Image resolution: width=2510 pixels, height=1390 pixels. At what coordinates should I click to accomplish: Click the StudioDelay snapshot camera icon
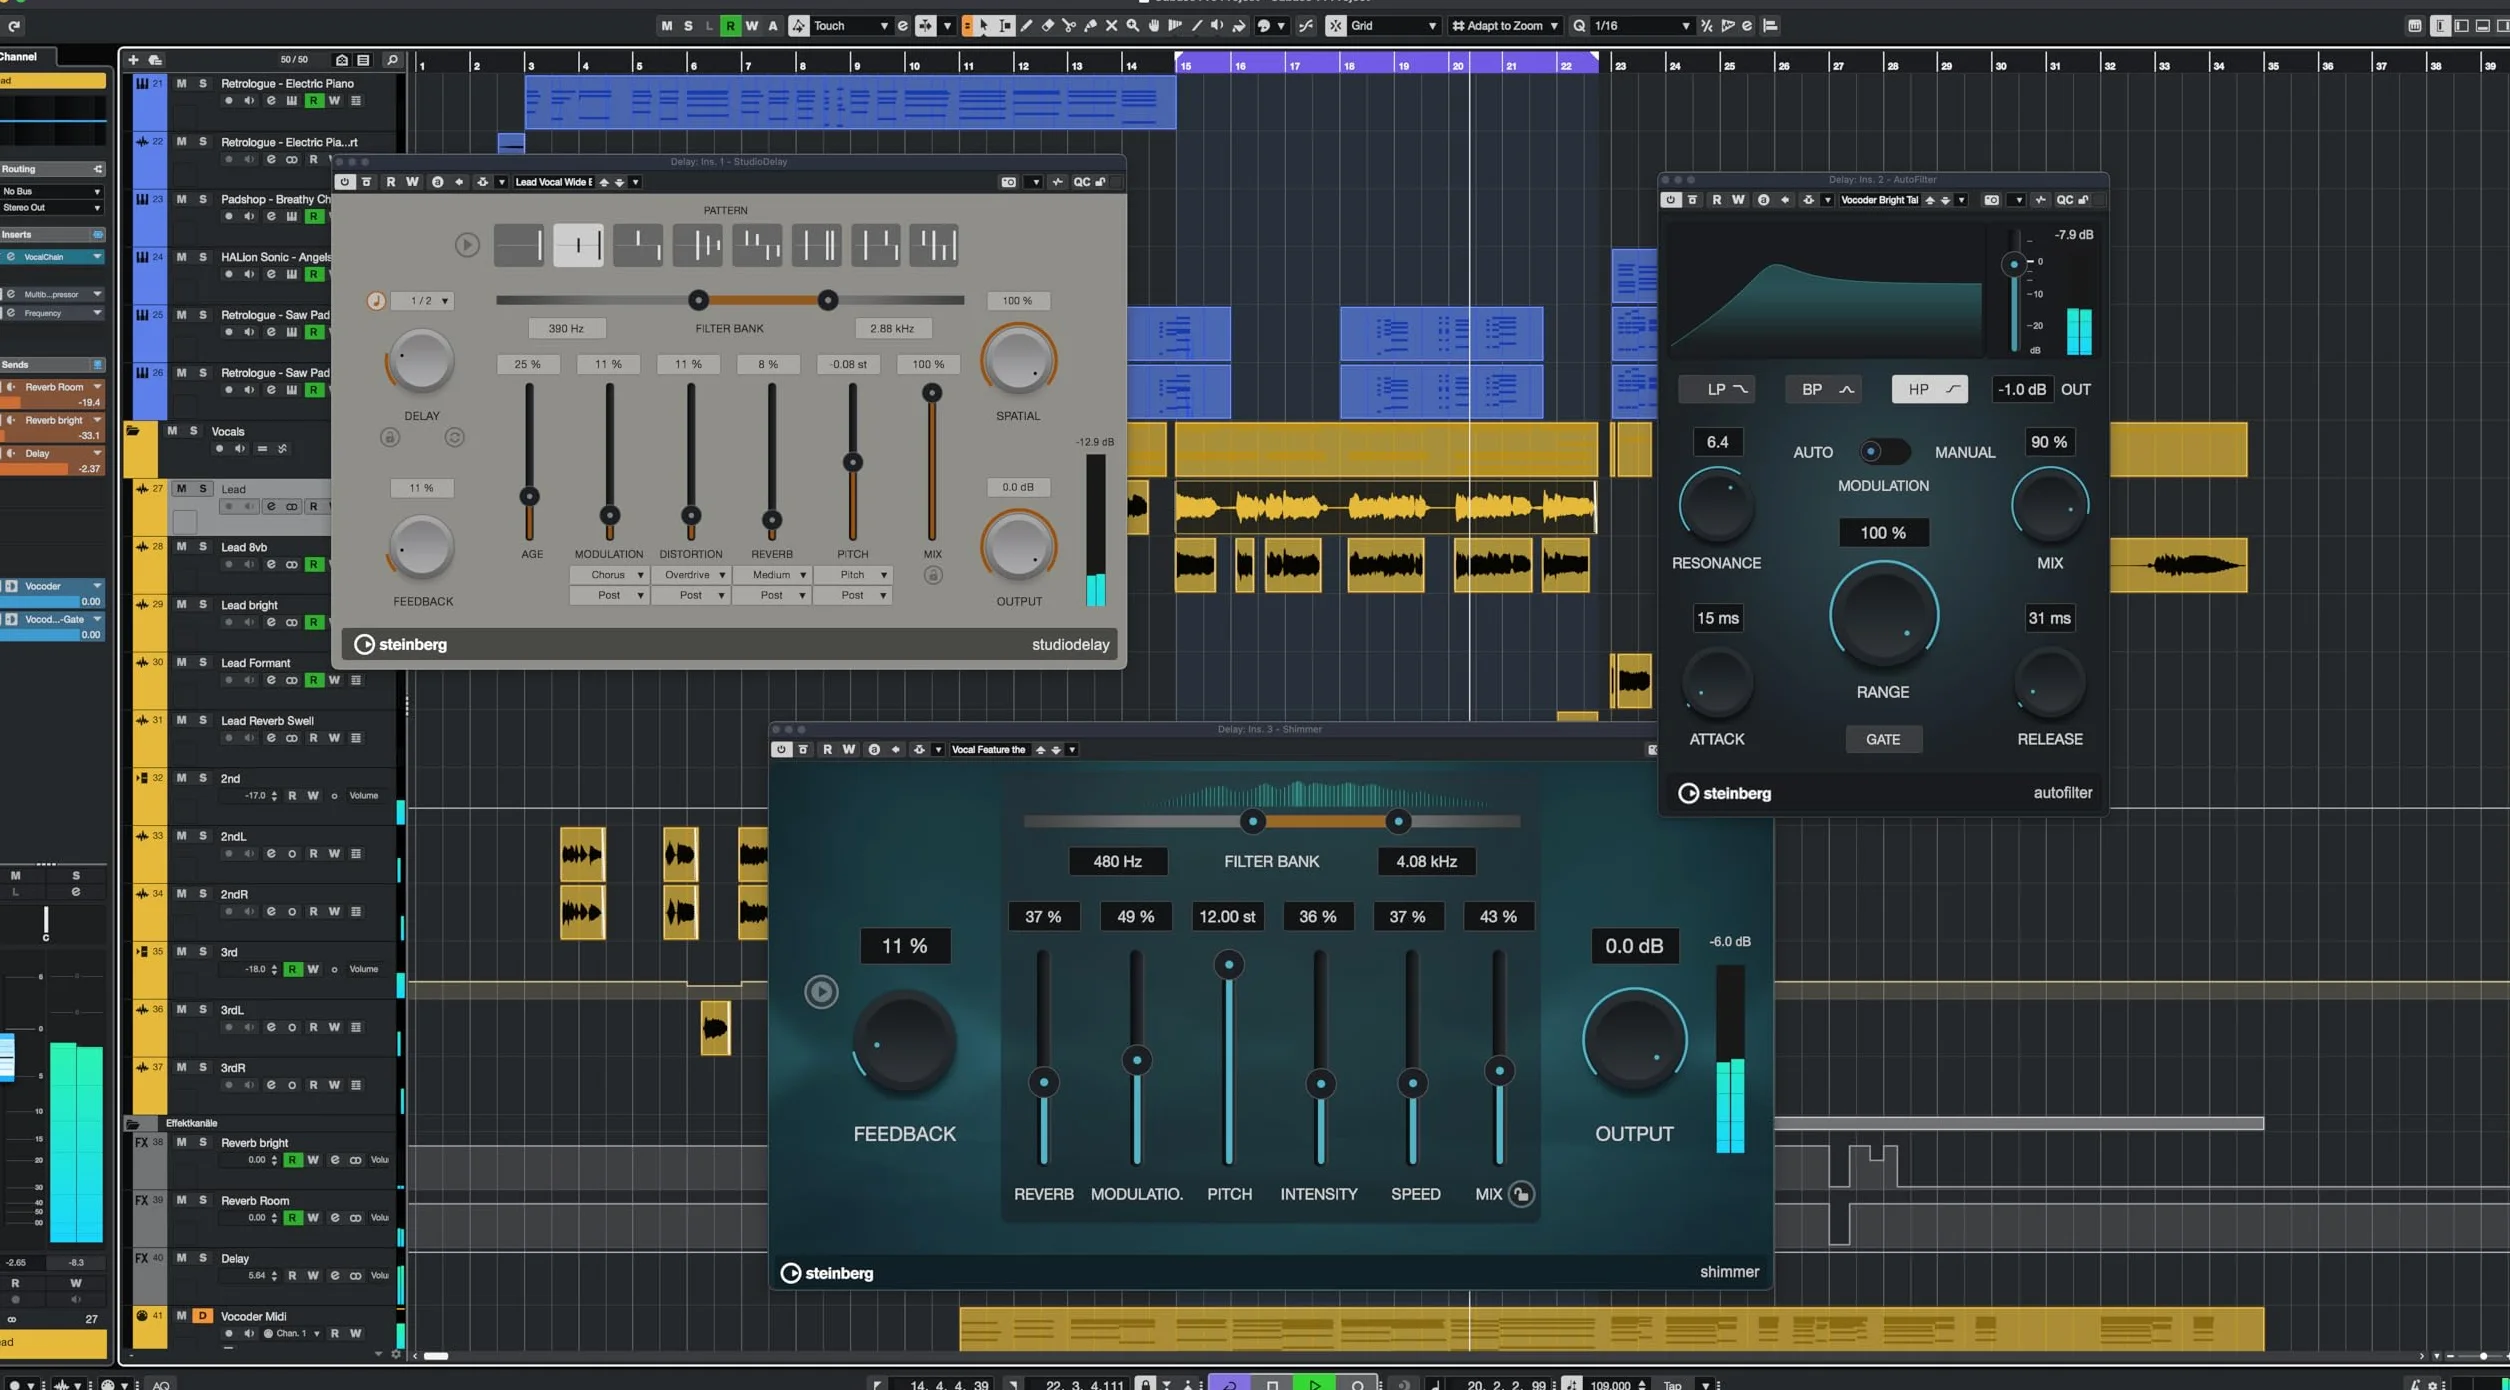pos(1008,182)
